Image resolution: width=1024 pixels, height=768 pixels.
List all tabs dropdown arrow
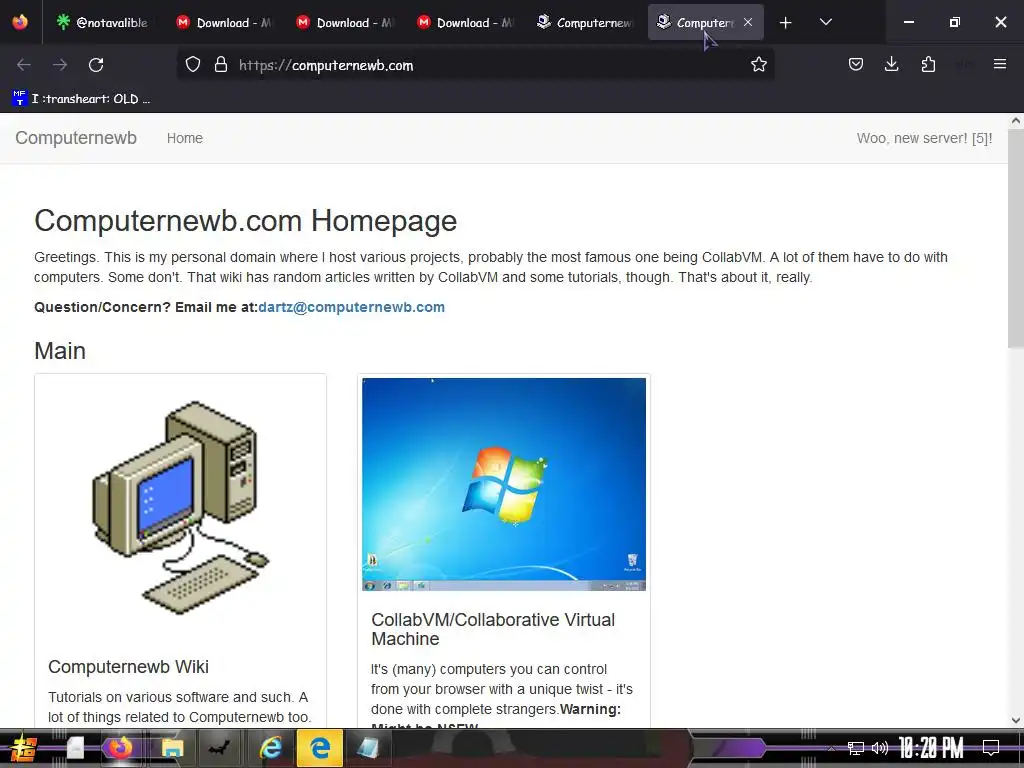tap(825, 23)
